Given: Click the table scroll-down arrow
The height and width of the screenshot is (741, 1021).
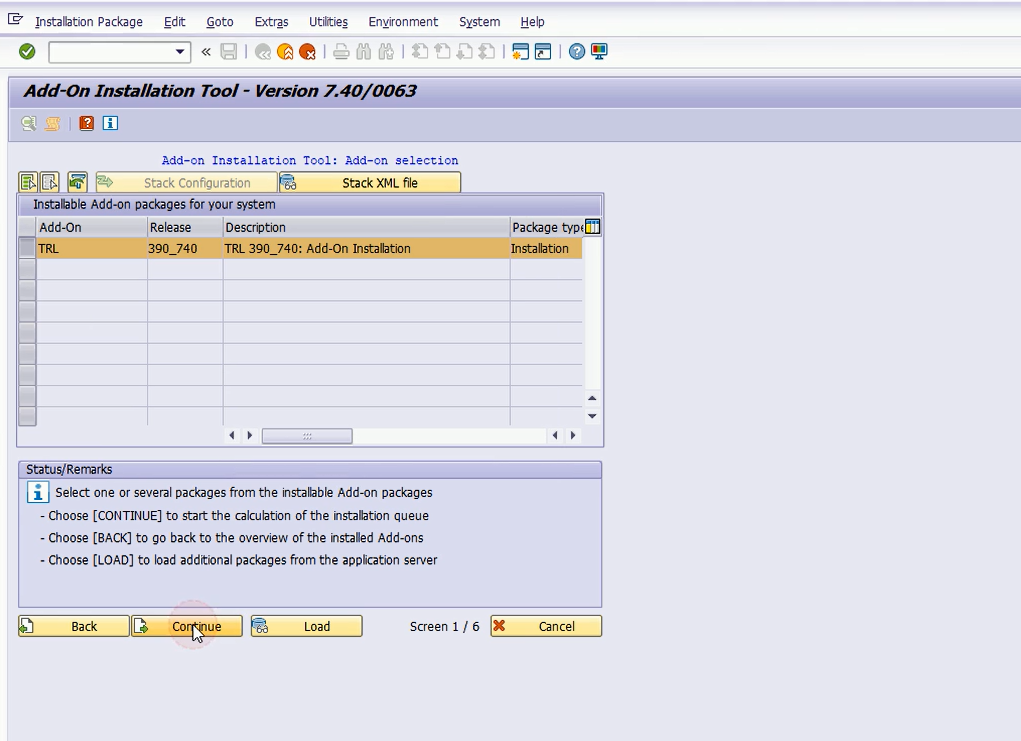Looking at the screenshot, I should 592,416.
